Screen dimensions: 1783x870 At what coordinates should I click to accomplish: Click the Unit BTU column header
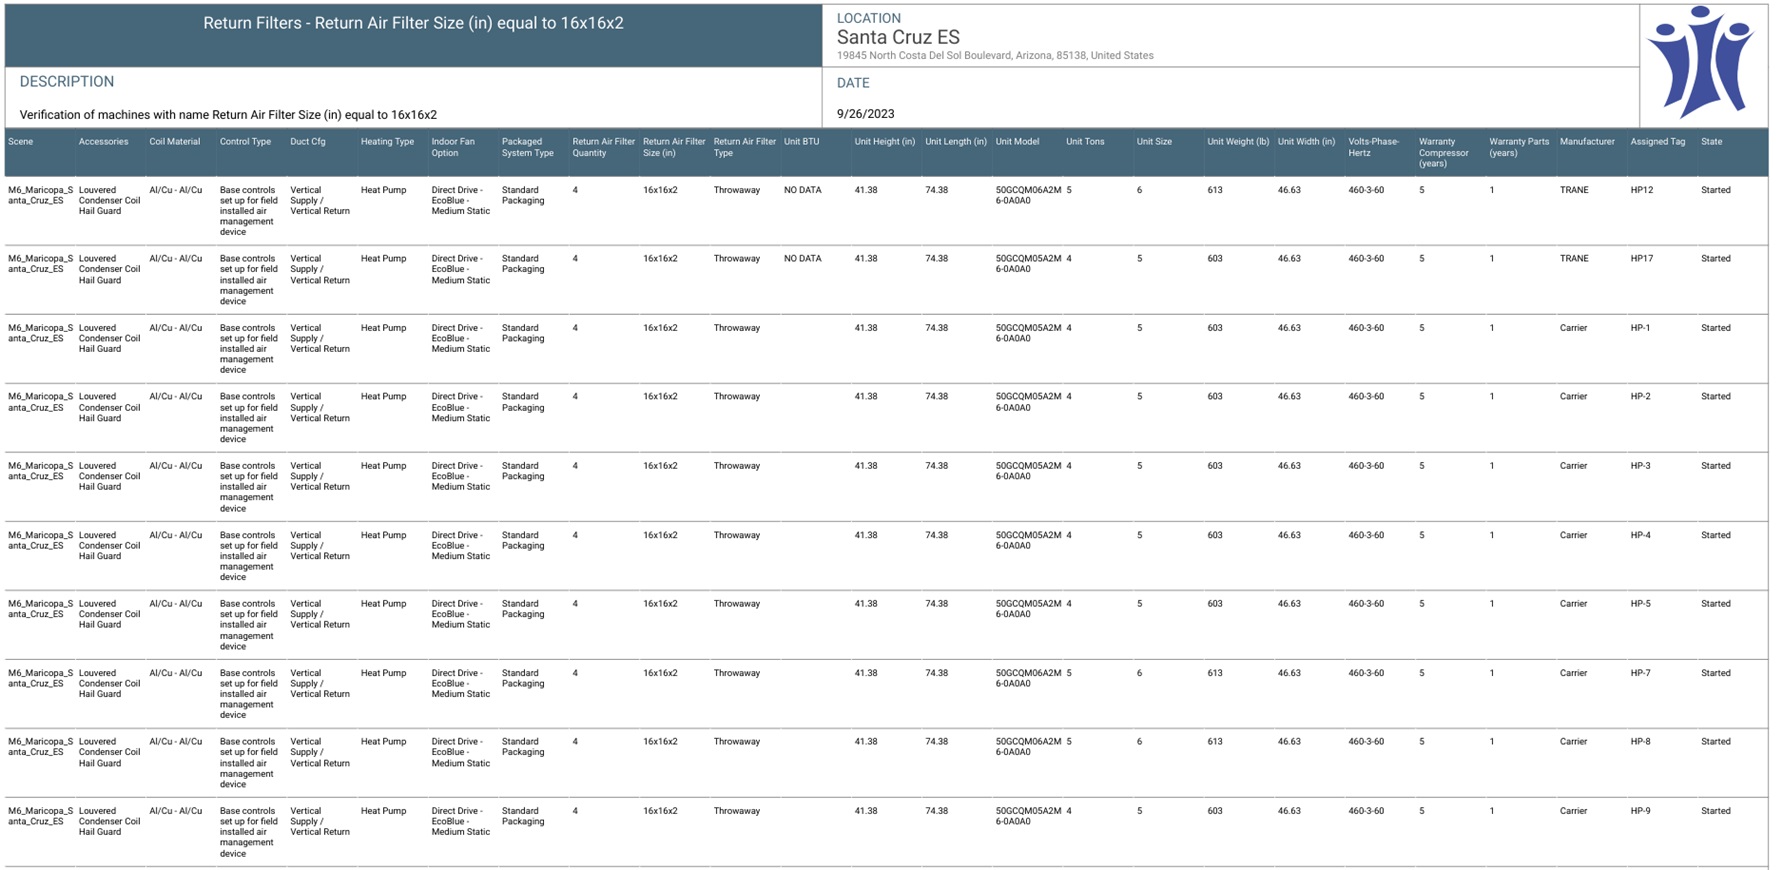(x=801, y=142)
